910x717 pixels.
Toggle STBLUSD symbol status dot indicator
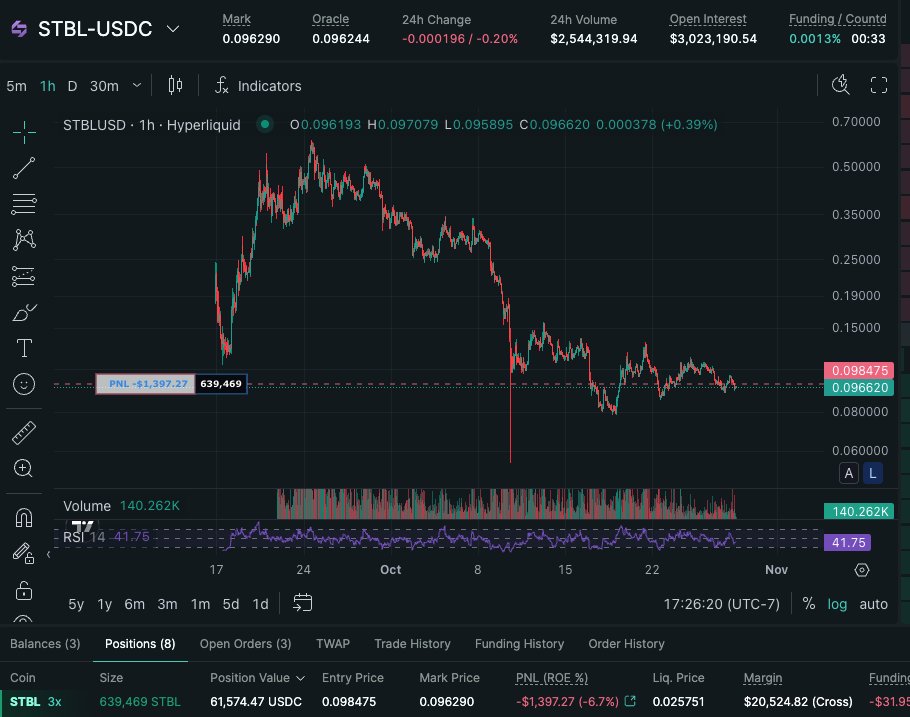click(265, 124)
